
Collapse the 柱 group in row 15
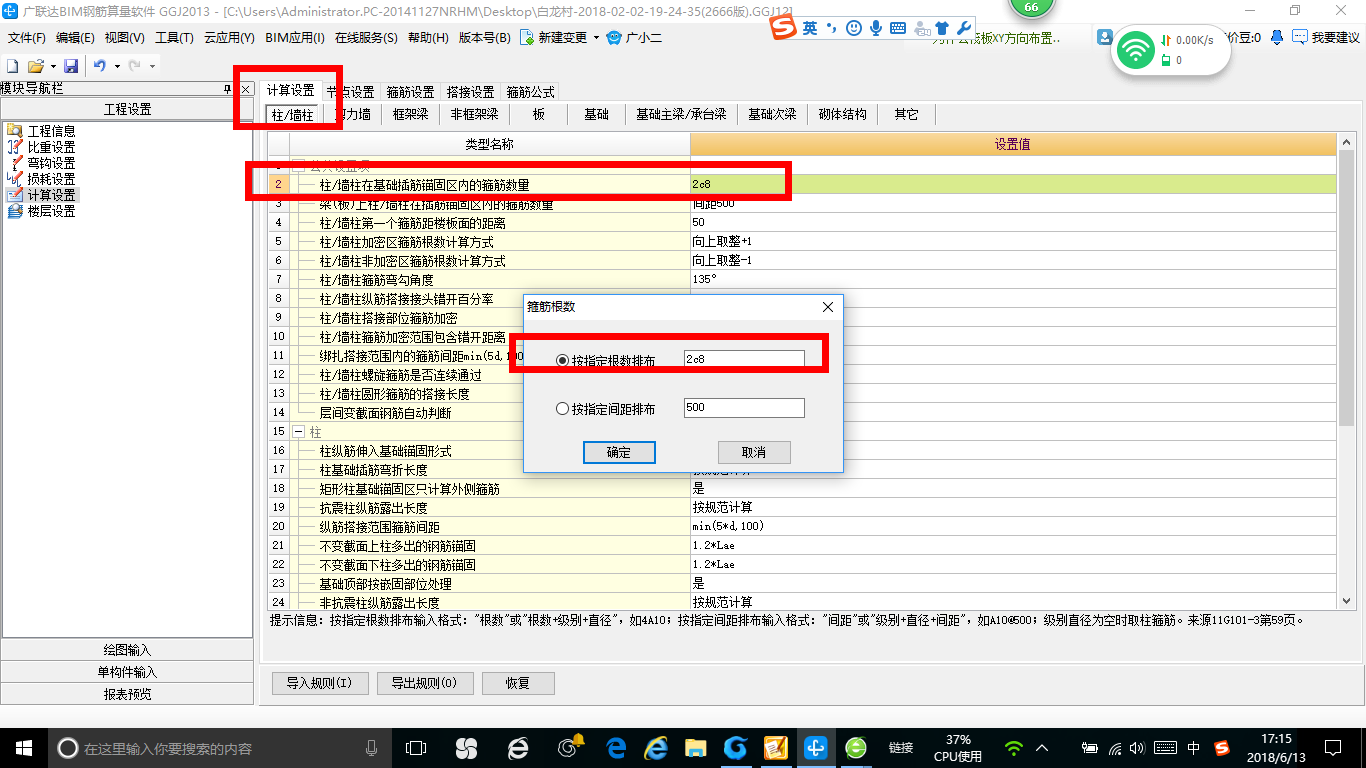click(x=298, y=432)
